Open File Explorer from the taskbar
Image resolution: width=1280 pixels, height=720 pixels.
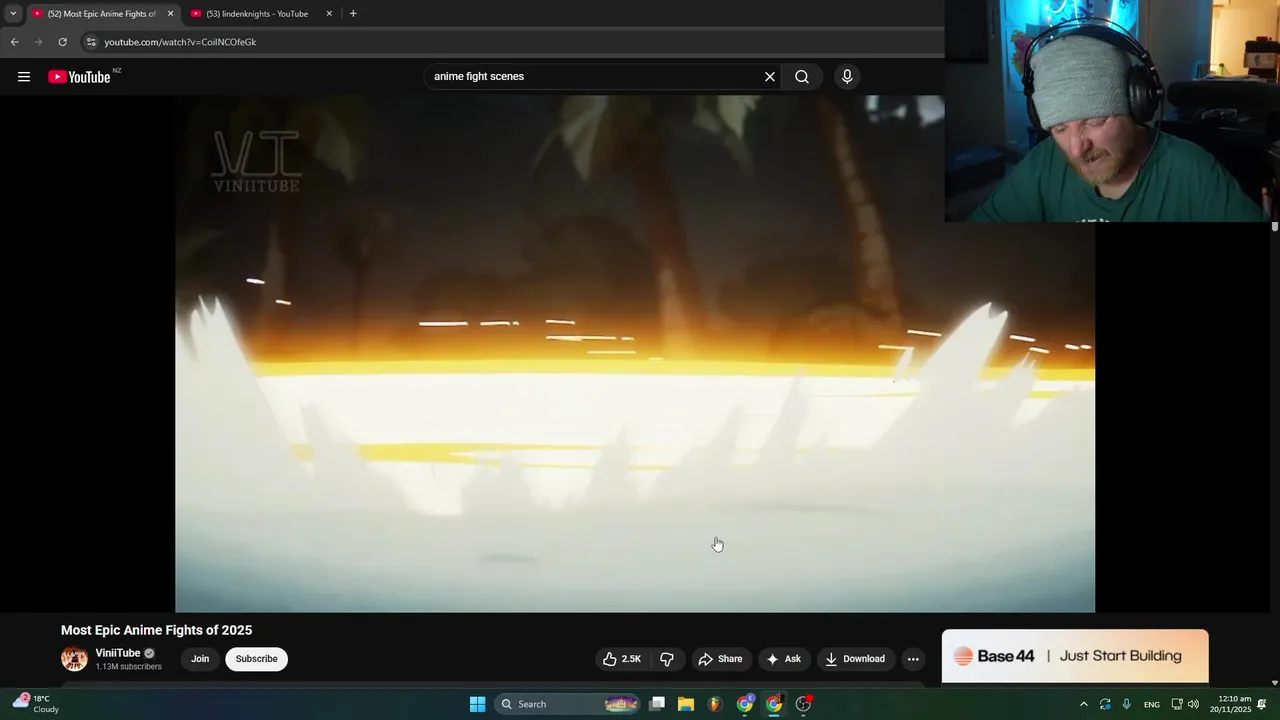click(686, 704)
